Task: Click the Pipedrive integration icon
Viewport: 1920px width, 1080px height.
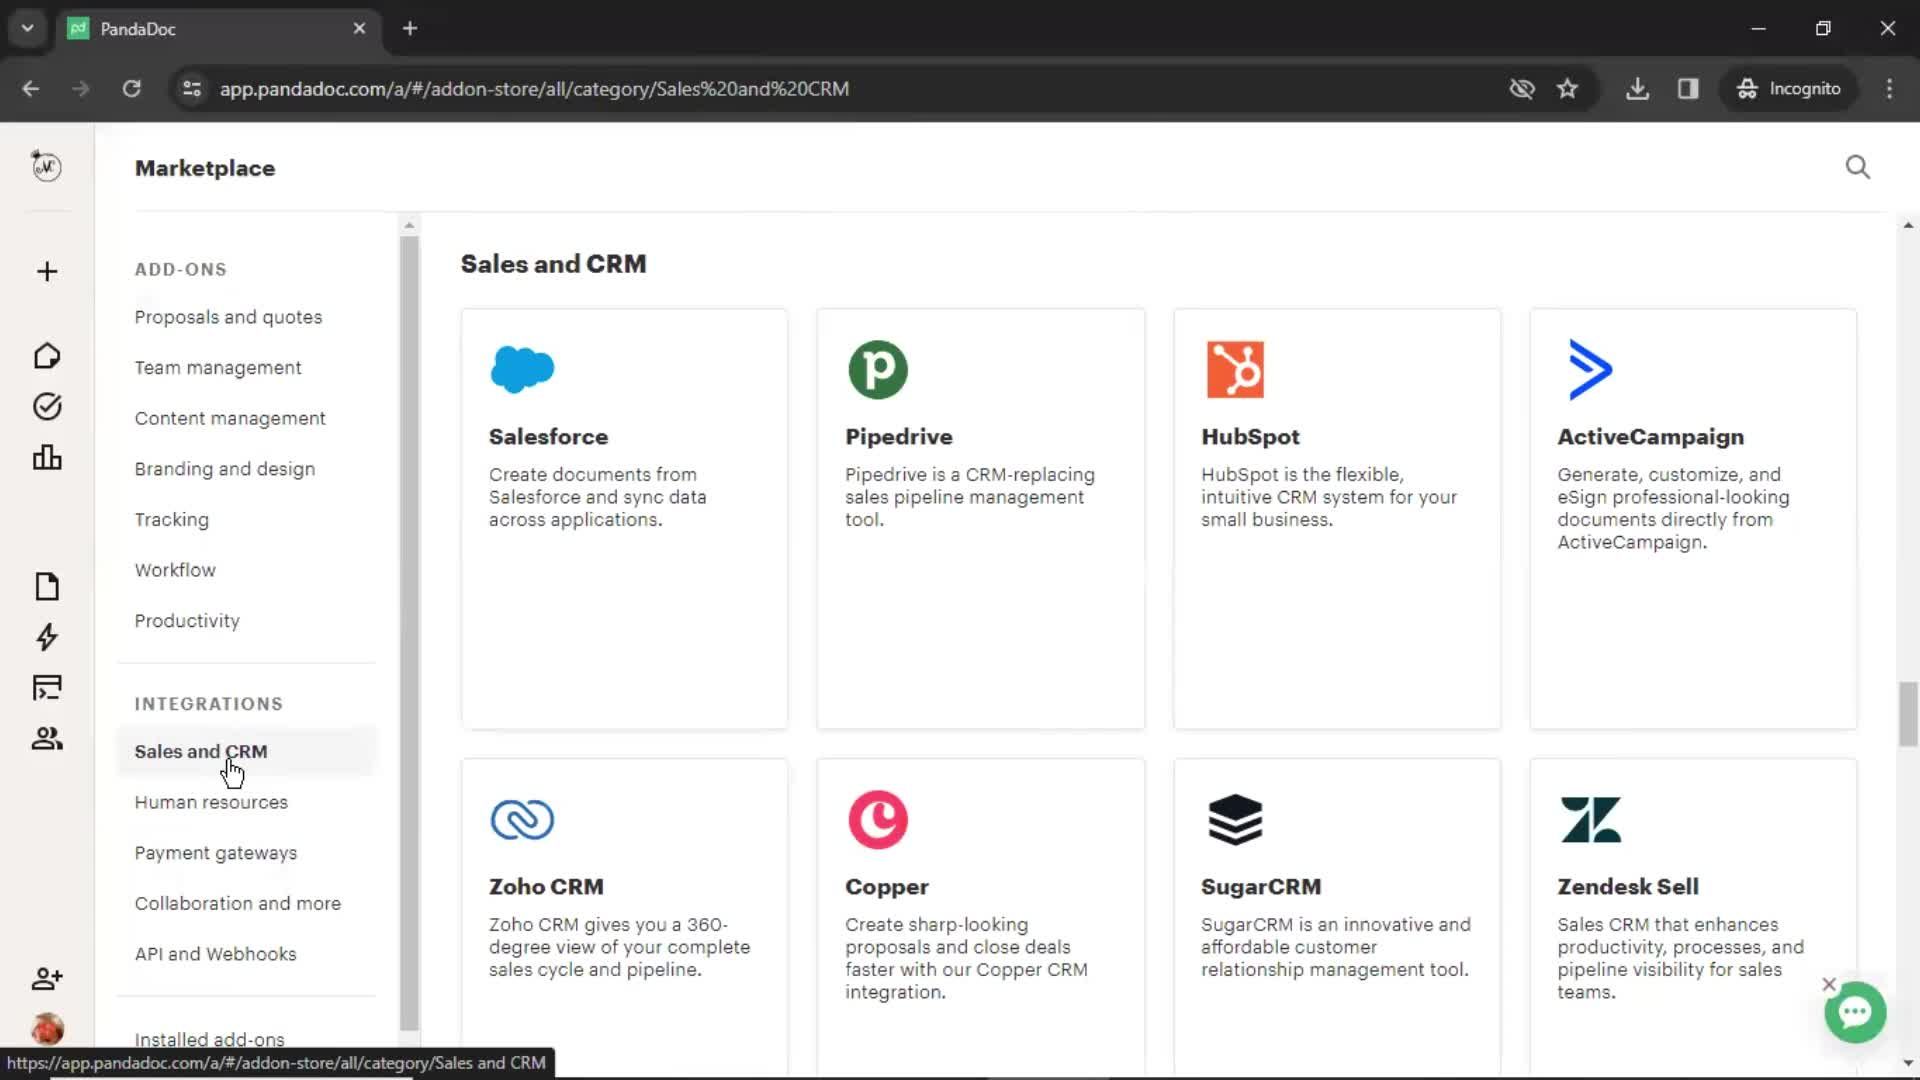Action: point(878,369)
